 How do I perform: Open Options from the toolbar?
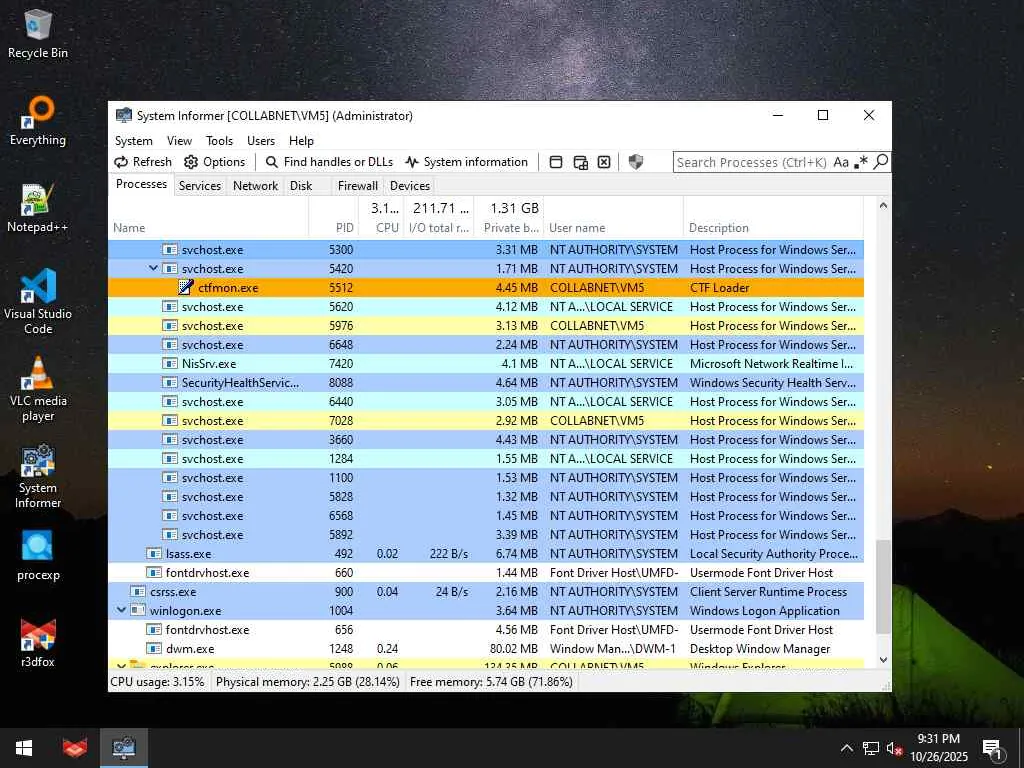(x=215, y=162)
